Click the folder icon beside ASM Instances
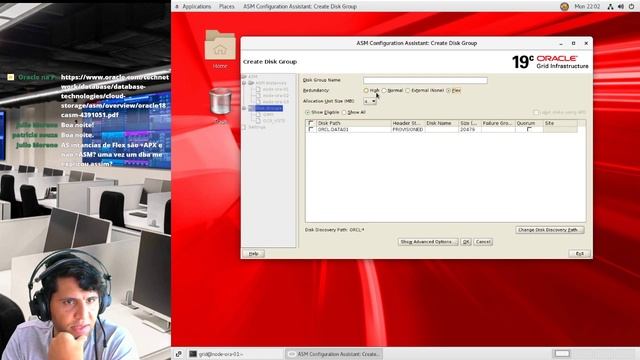The width and height of the screenshot is (640, 360). click(251, 83)
